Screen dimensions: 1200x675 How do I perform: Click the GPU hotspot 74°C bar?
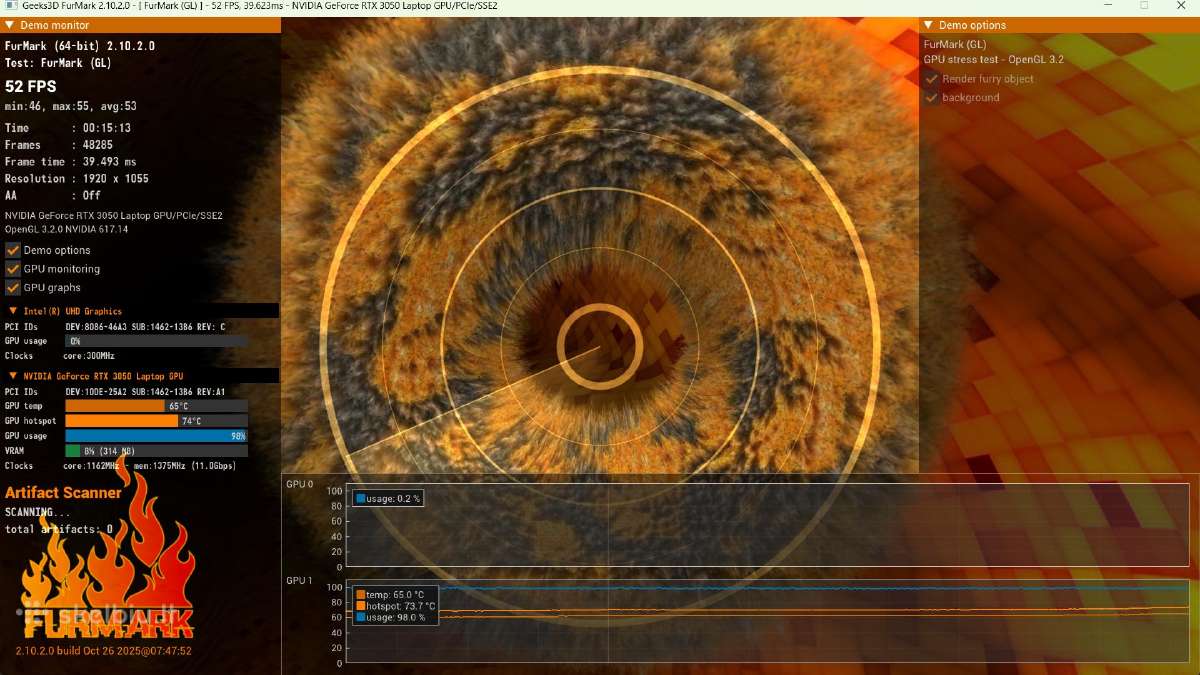pos(156,421)
